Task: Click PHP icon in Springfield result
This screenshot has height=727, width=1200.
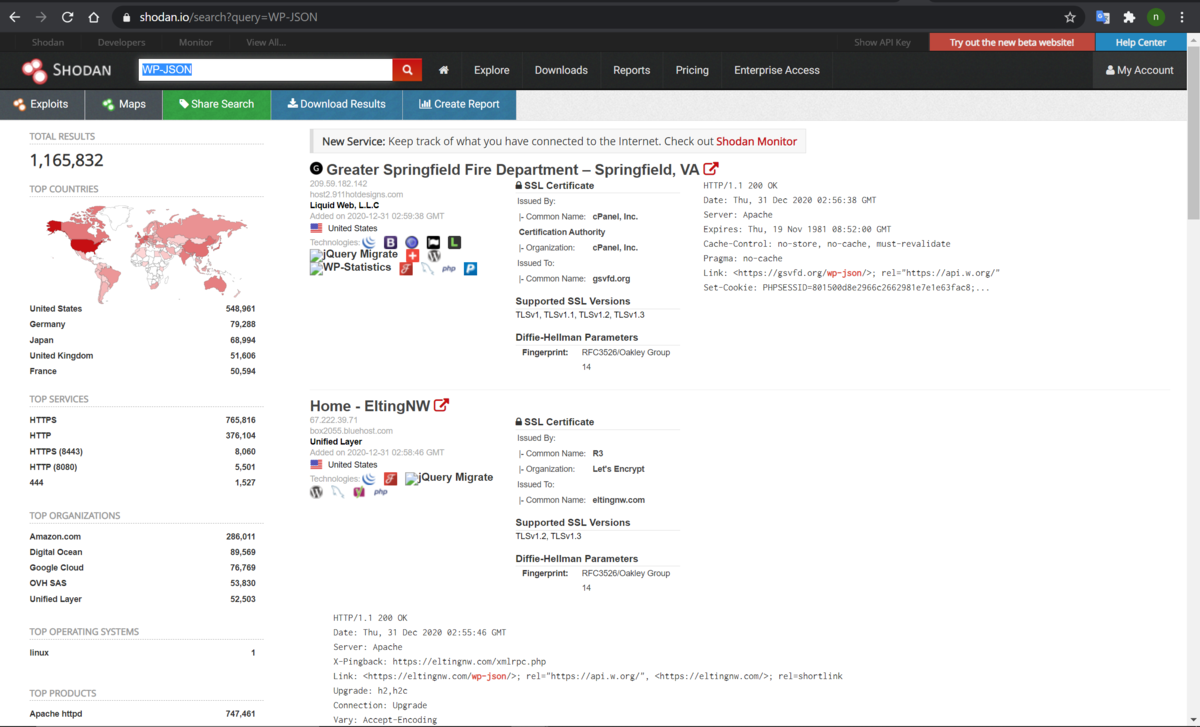Action: [x=449, y=269]
